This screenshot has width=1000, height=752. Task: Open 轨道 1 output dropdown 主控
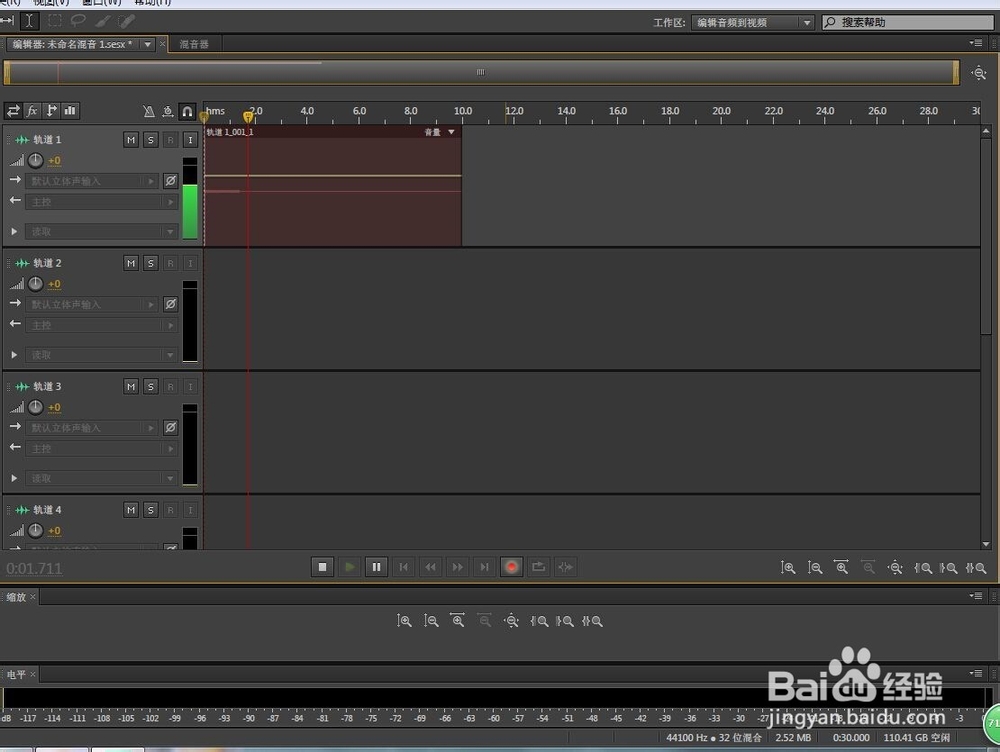(101, 202)
